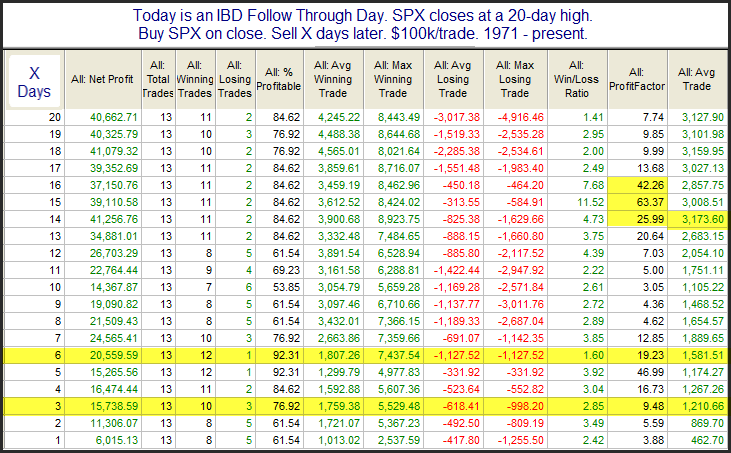Select net profit value 22,764.44
Image resolution: width=731 pixels, height=453 pixels.
[x=114, y=270]
